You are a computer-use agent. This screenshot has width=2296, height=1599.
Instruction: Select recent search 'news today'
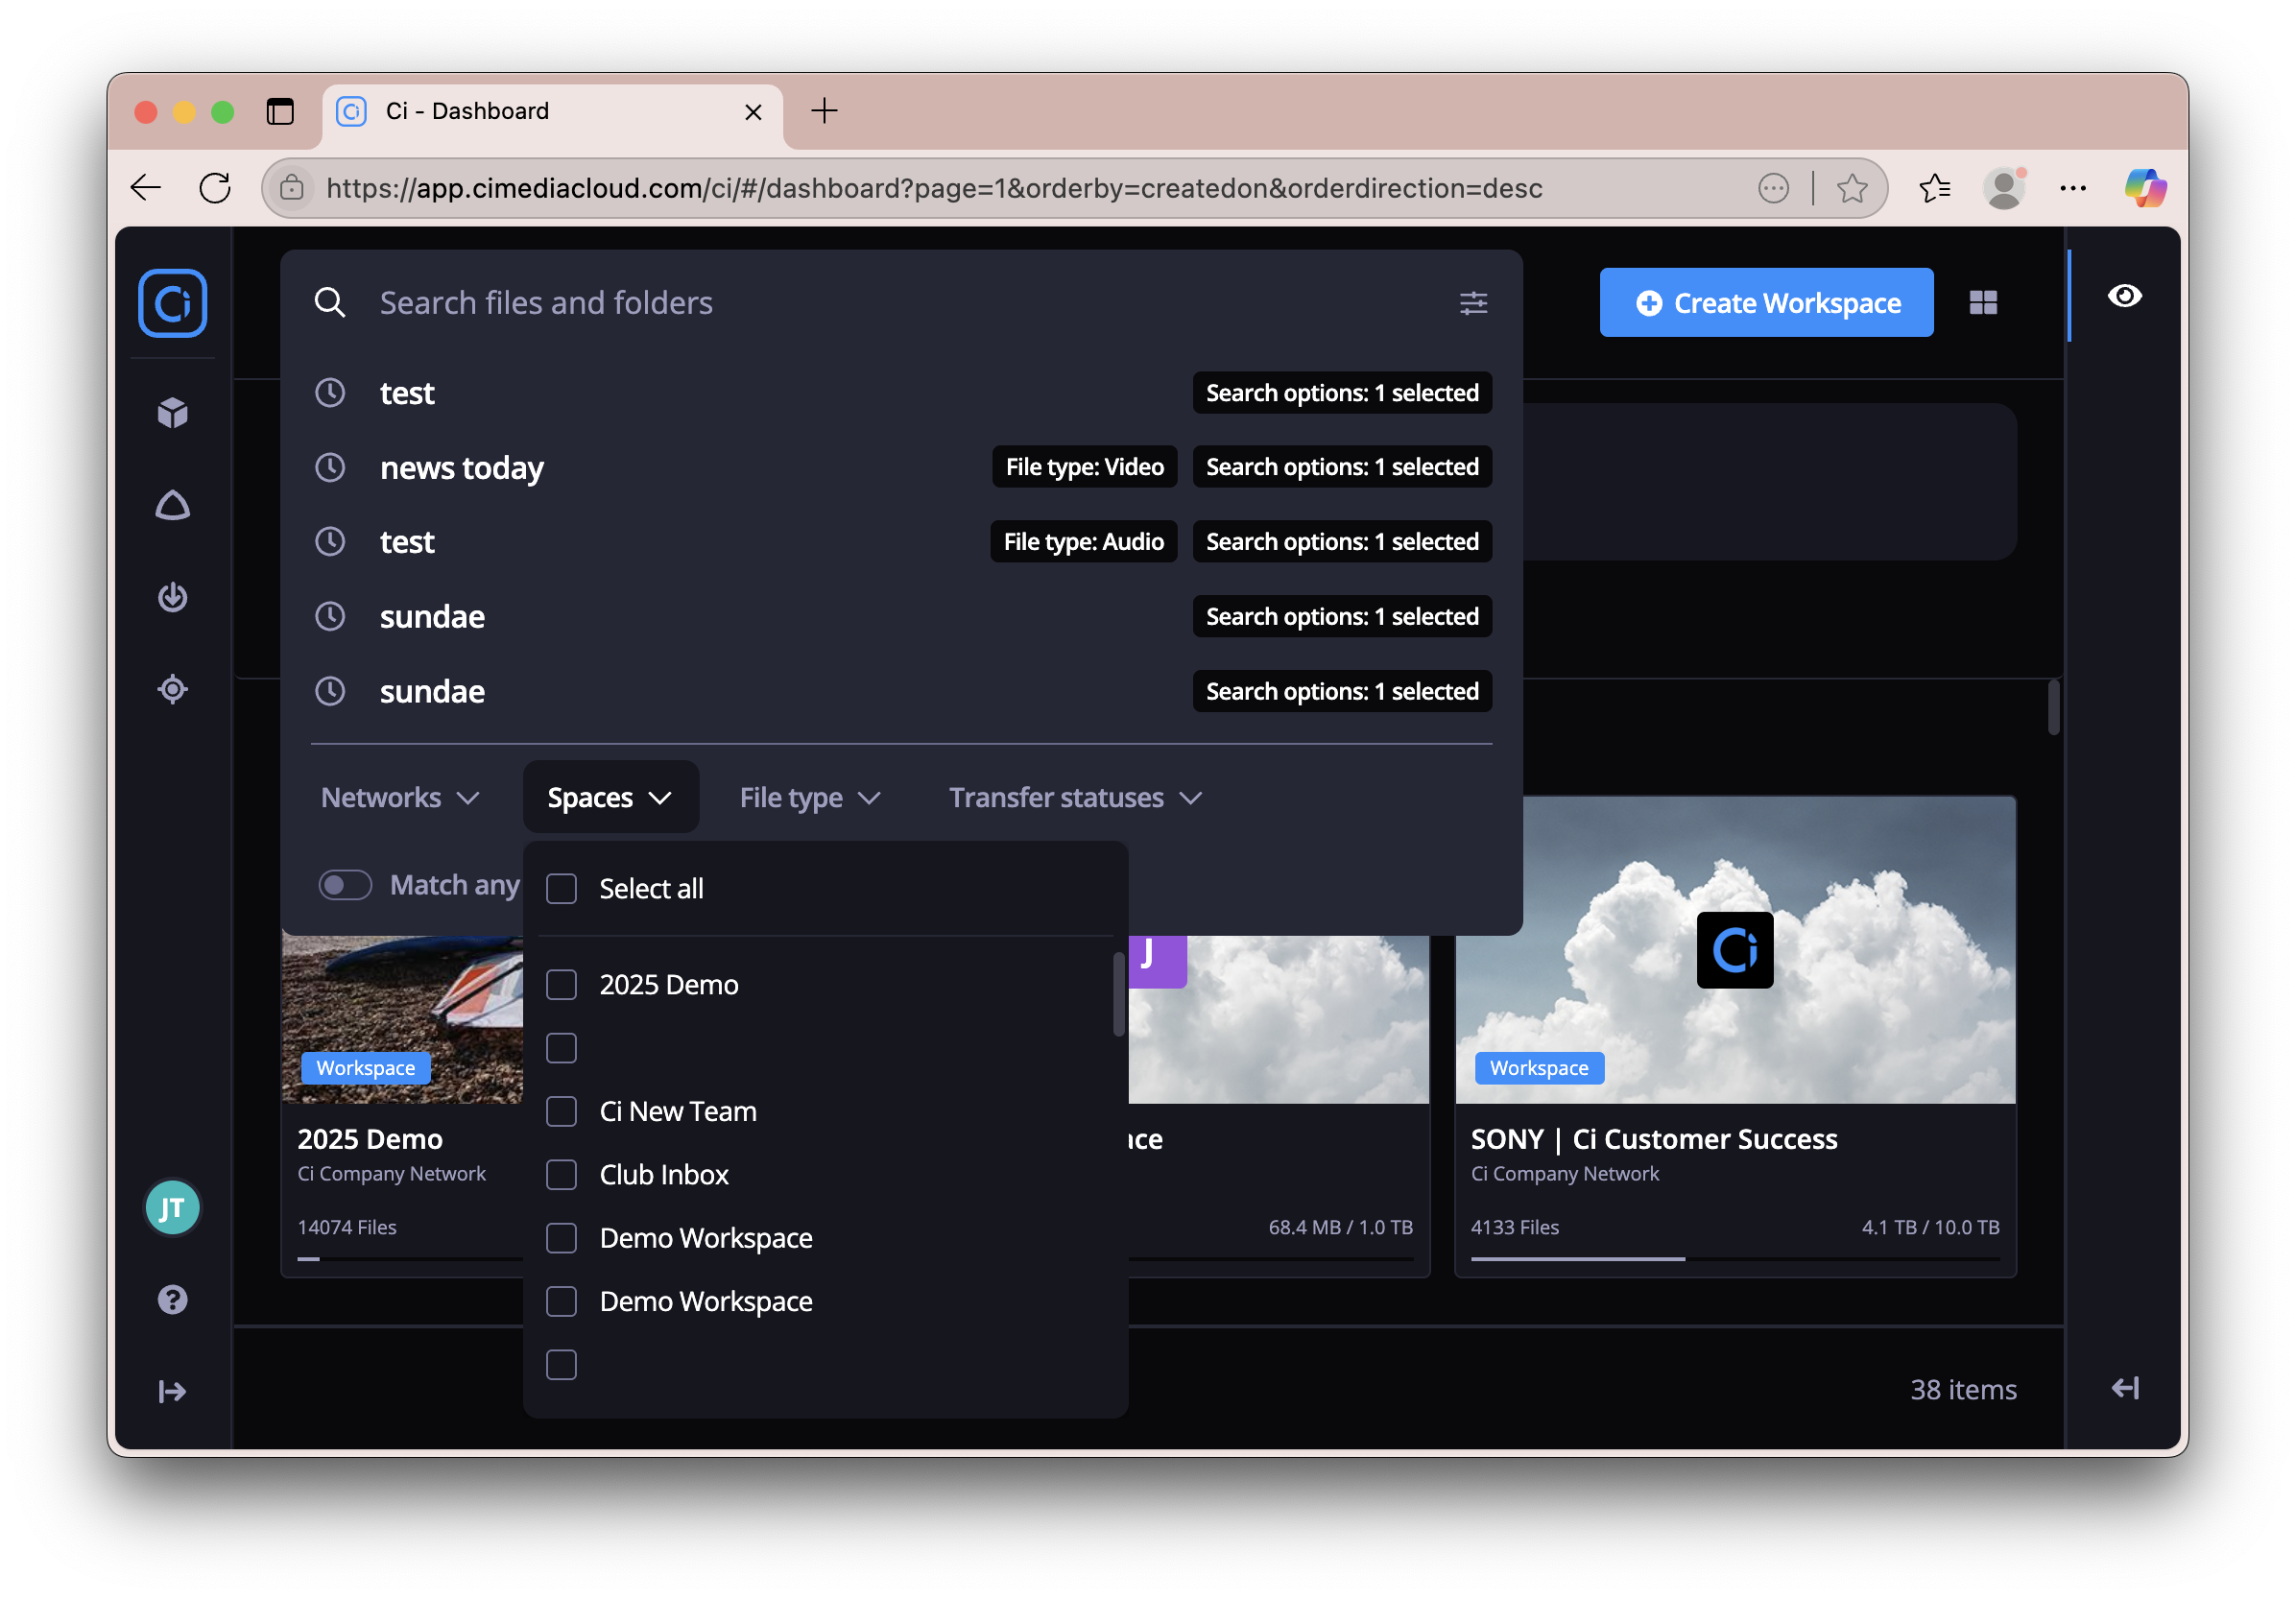[x=901, y=467]
